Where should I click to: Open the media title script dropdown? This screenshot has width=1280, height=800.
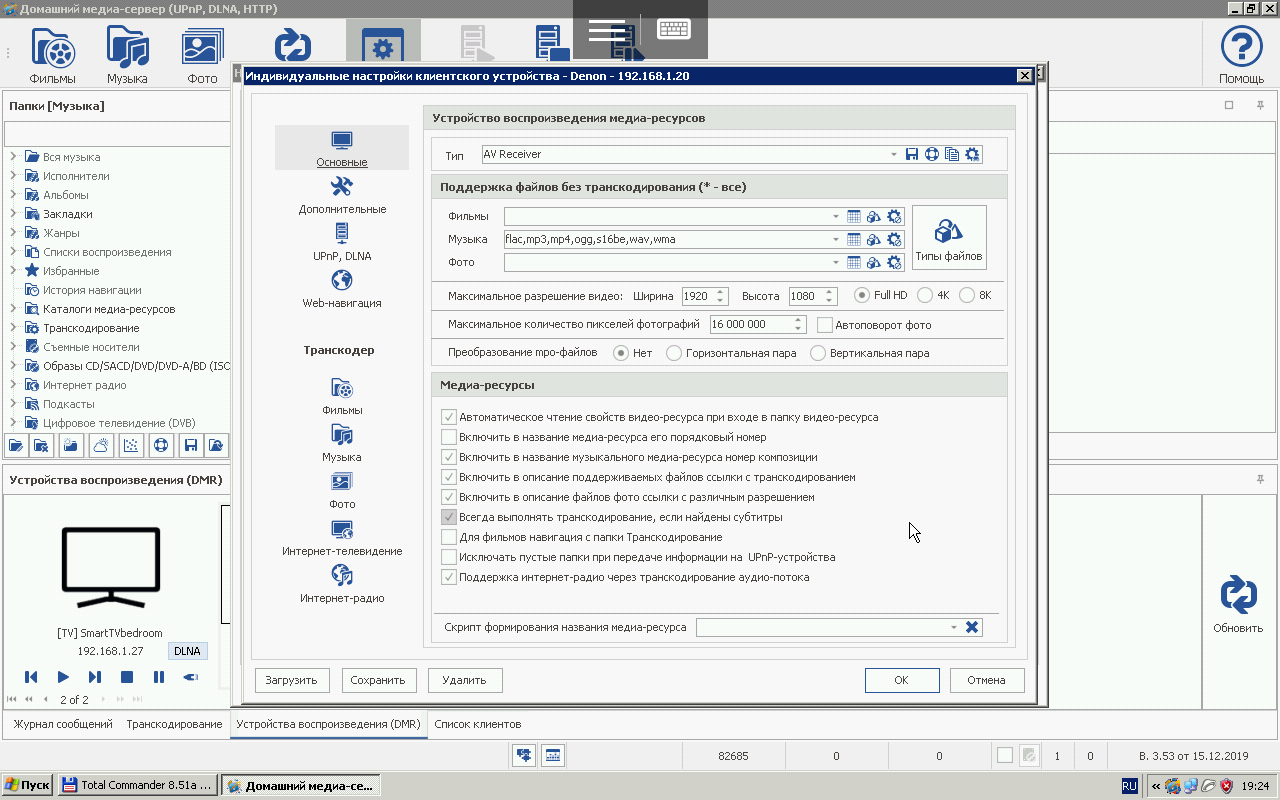point(954,628)
